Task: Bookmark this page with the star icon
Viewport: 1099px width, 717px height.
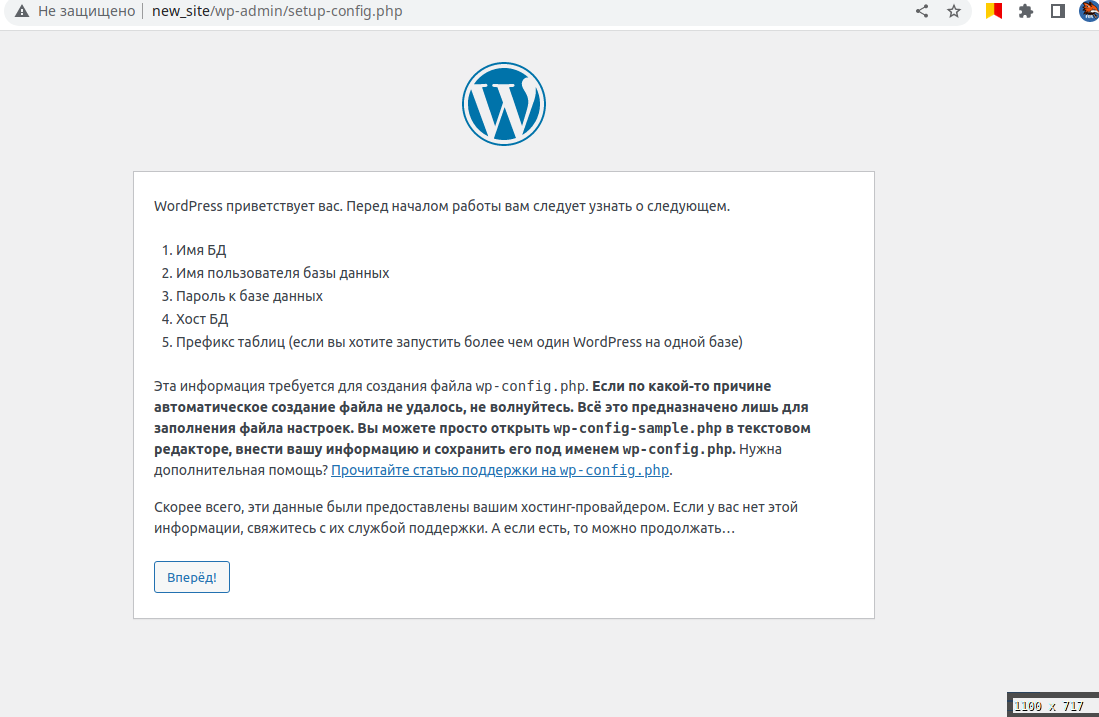Action: (x=953, y=12)
